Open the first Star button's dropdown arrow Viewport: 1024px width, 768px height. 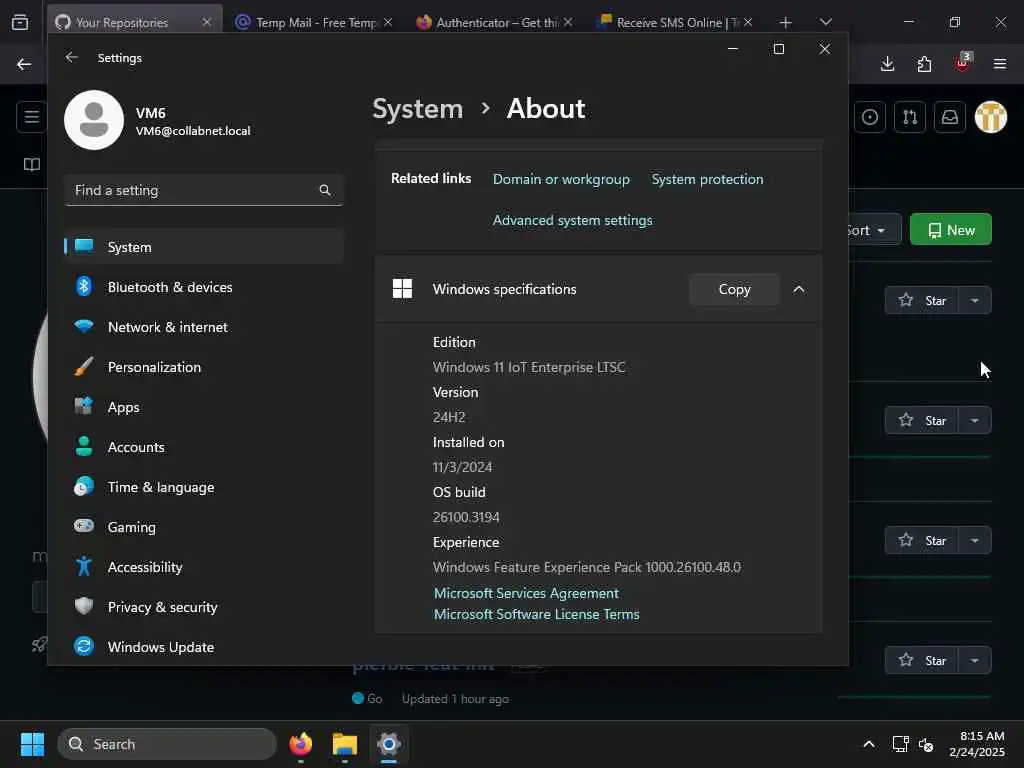click(x=975, y=300)
